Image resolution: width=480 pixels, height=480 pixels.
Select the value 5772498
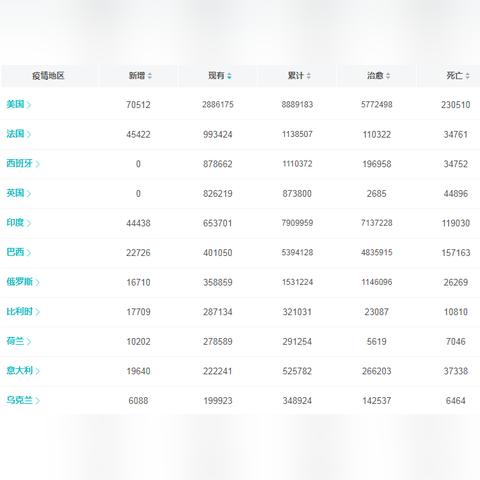point(377,105)
